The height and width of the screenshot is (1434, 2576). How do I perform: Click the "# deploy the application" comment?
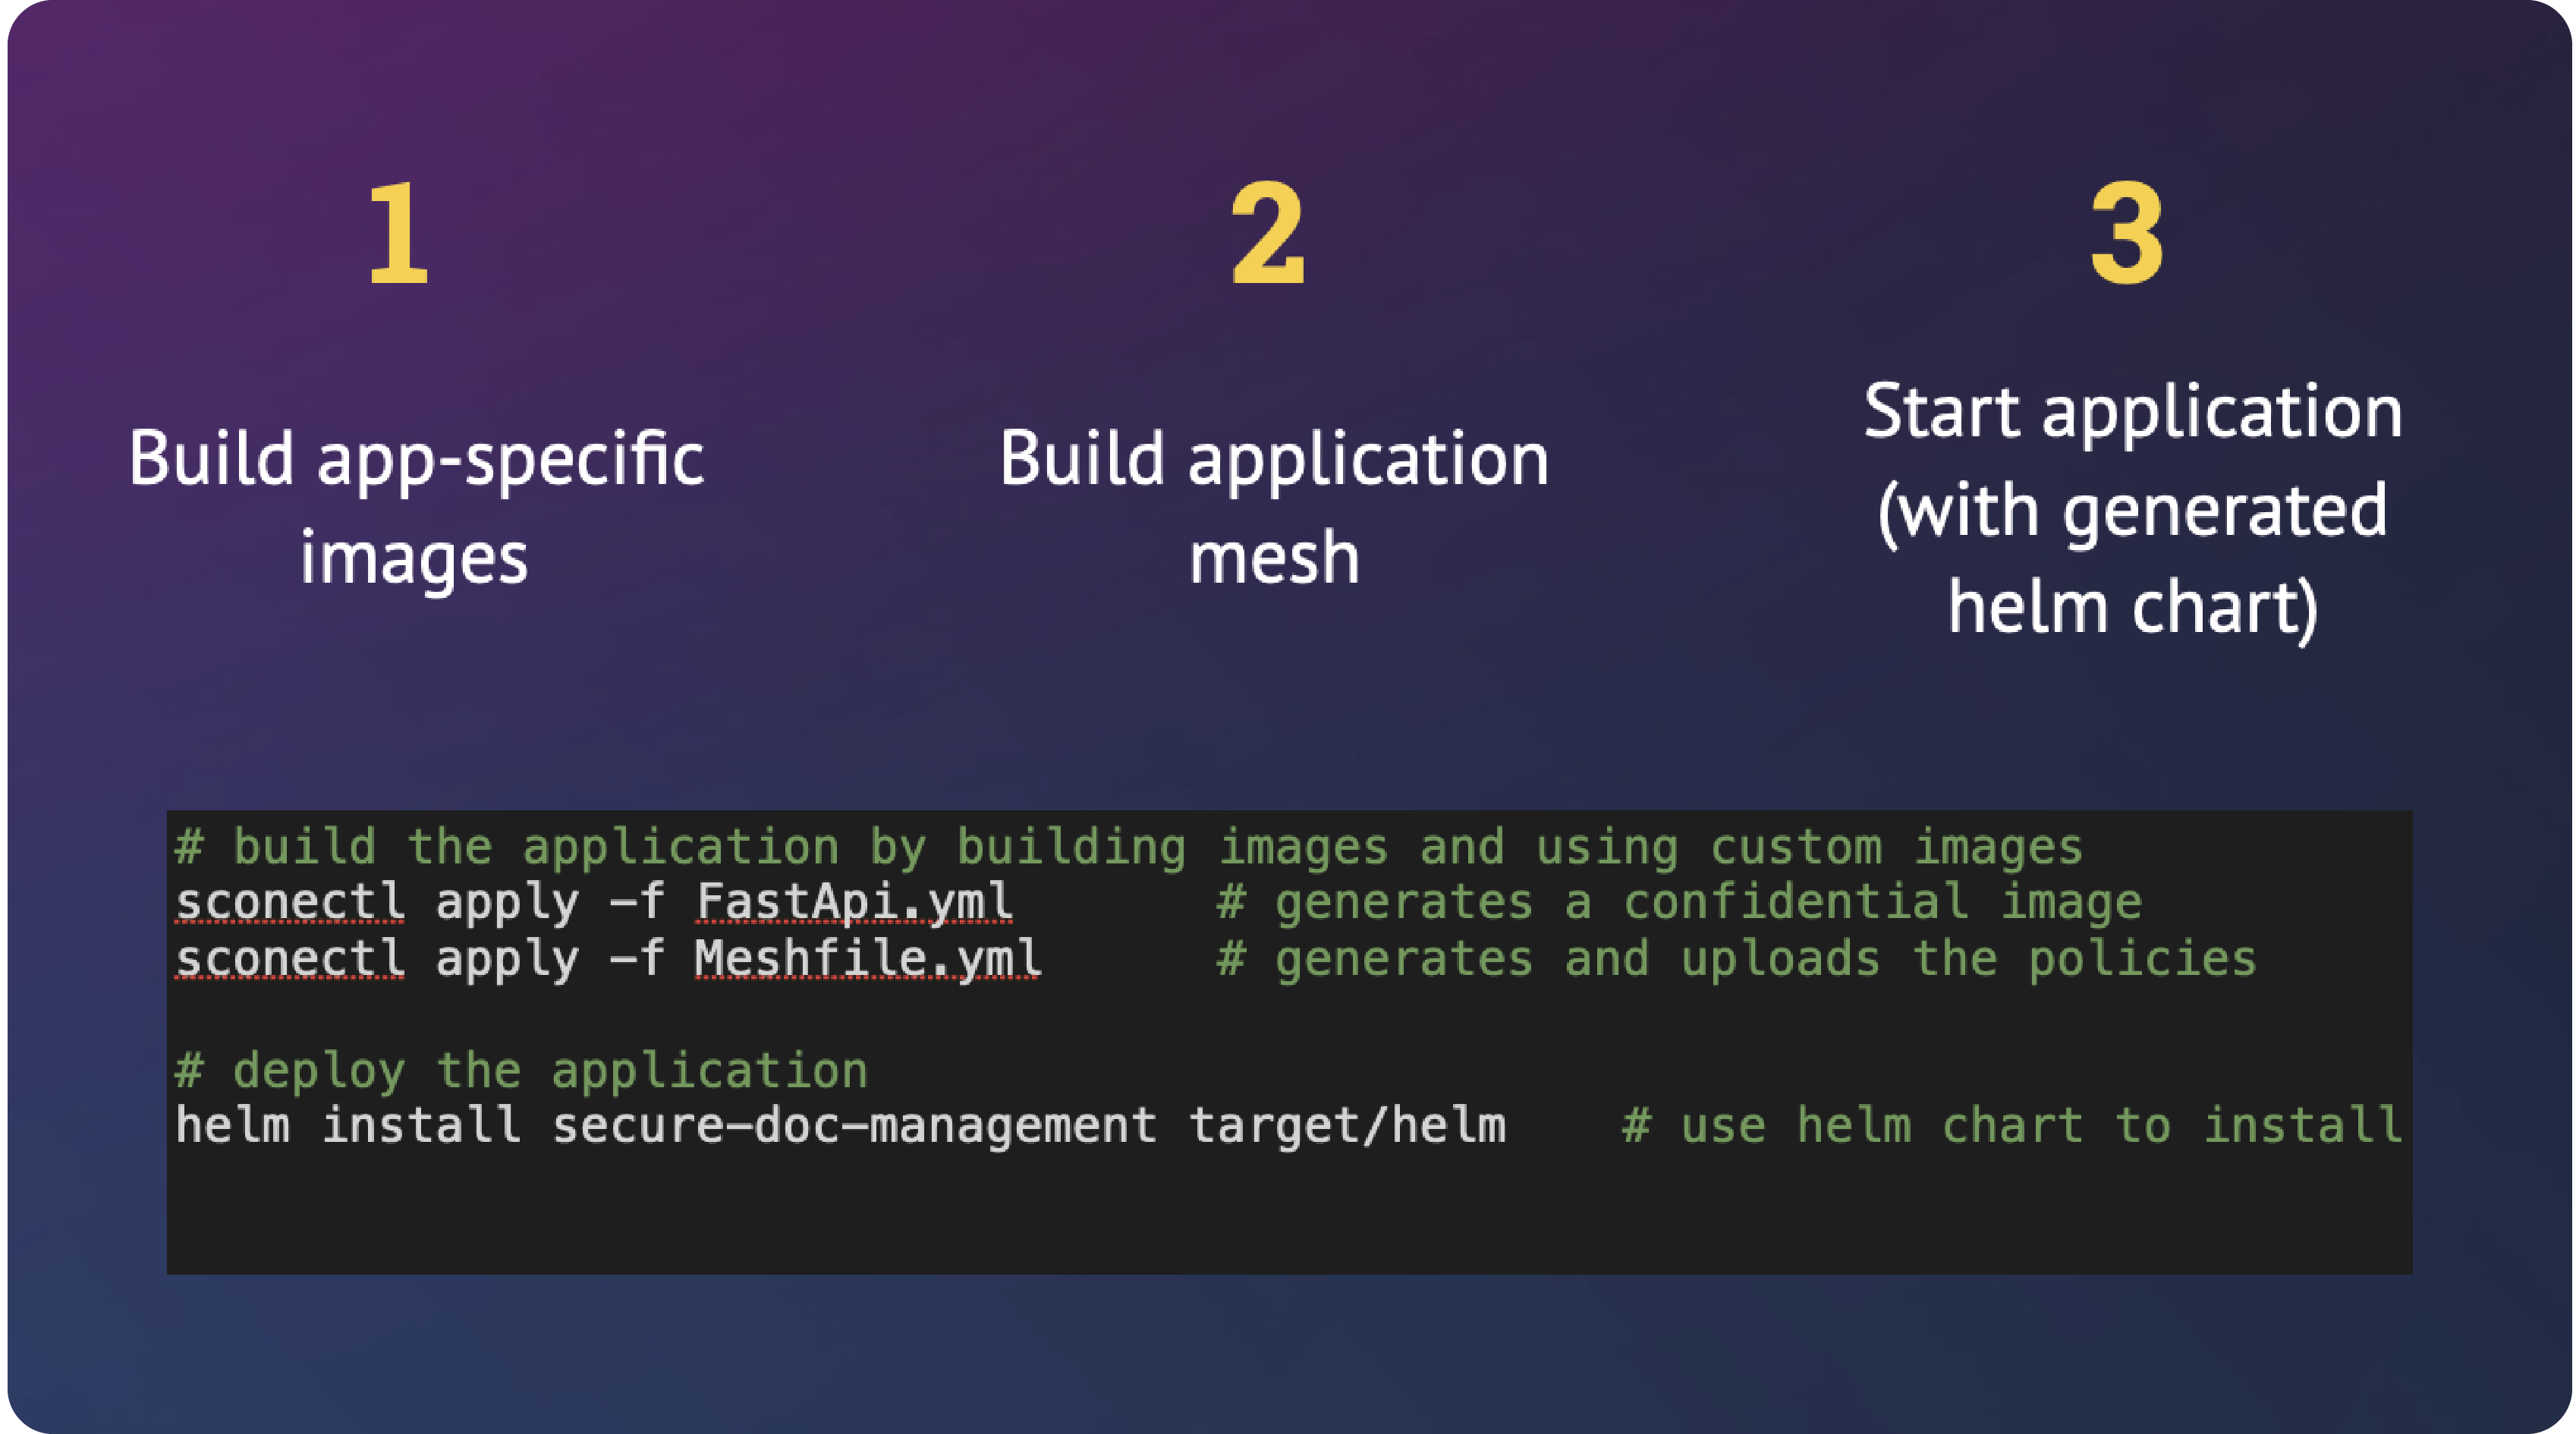coord(521,1070)
